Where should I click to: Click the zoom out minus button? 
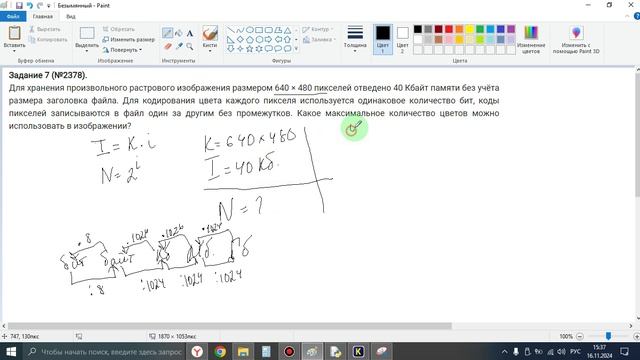[579, 336]
